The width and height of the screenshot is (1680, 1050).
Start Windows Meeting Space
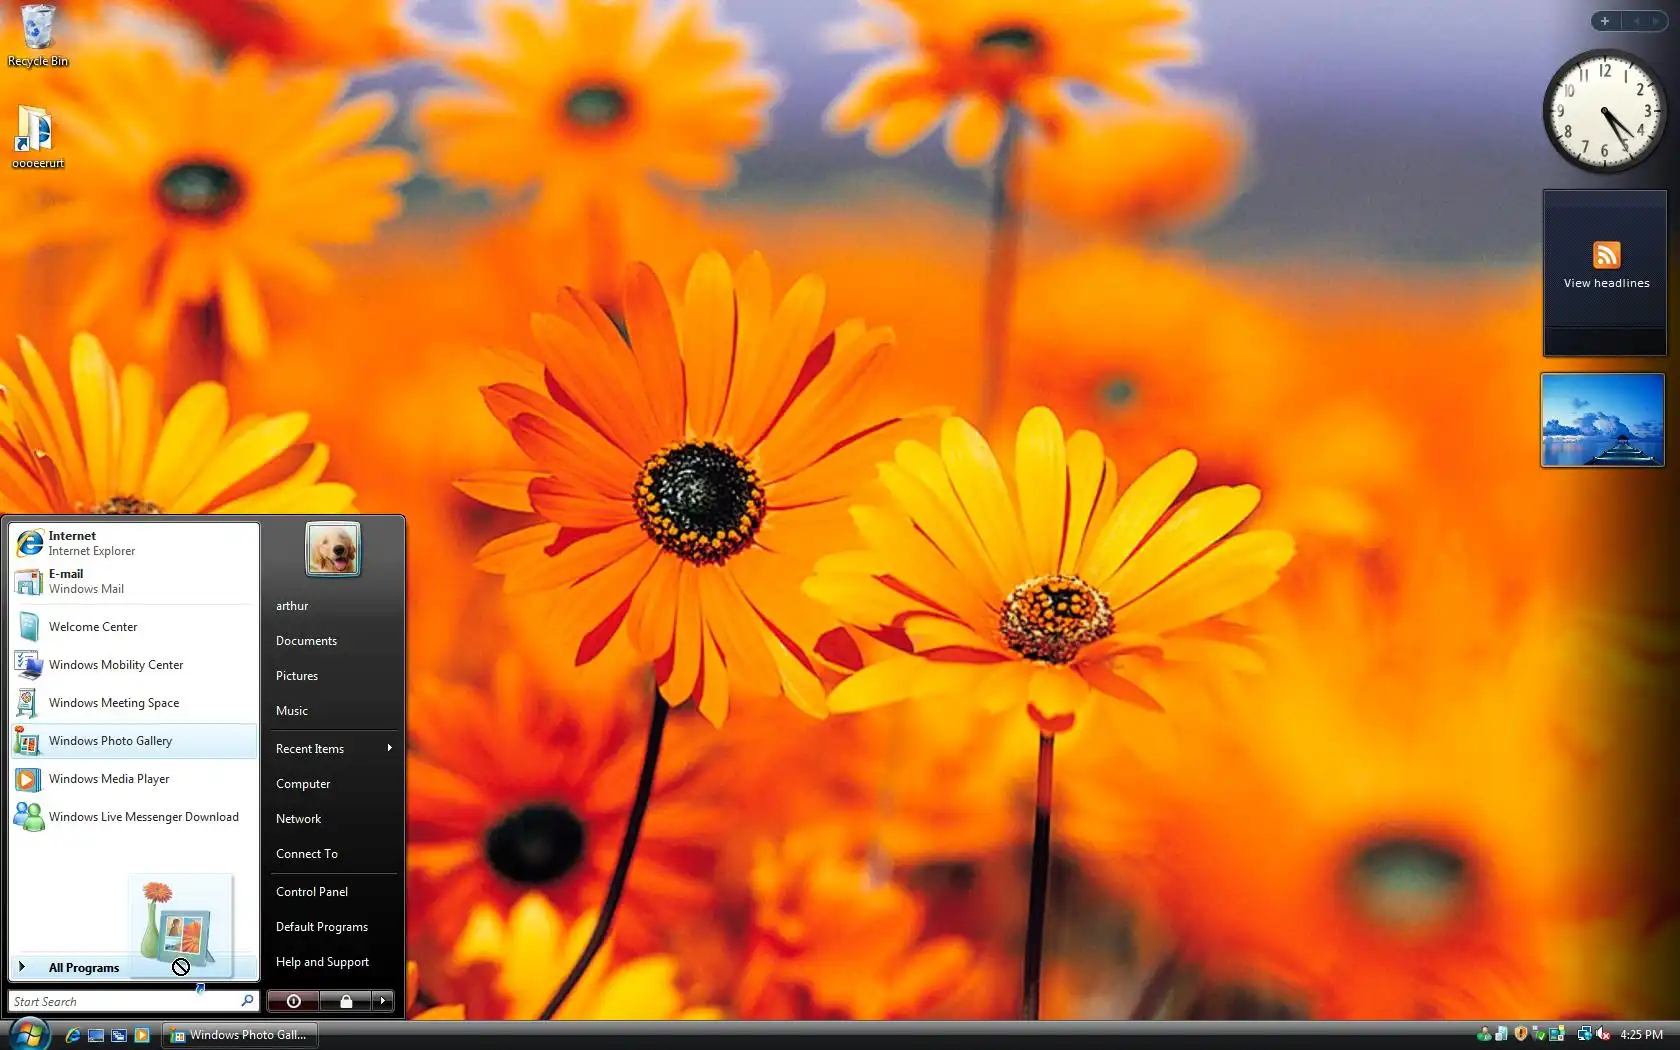pyautogui.click(x=134, y=703)
